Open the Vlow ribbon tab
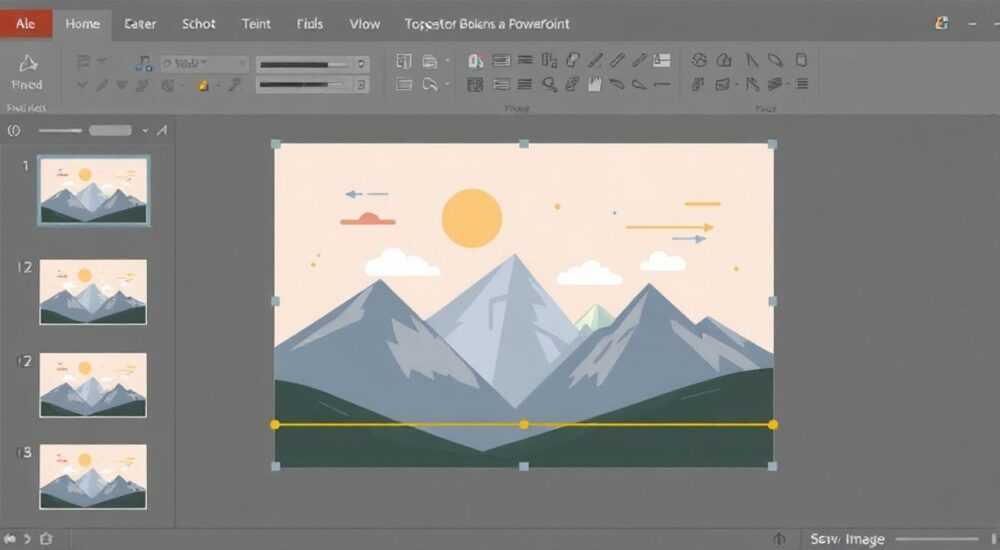 click(x=365, y=24)
